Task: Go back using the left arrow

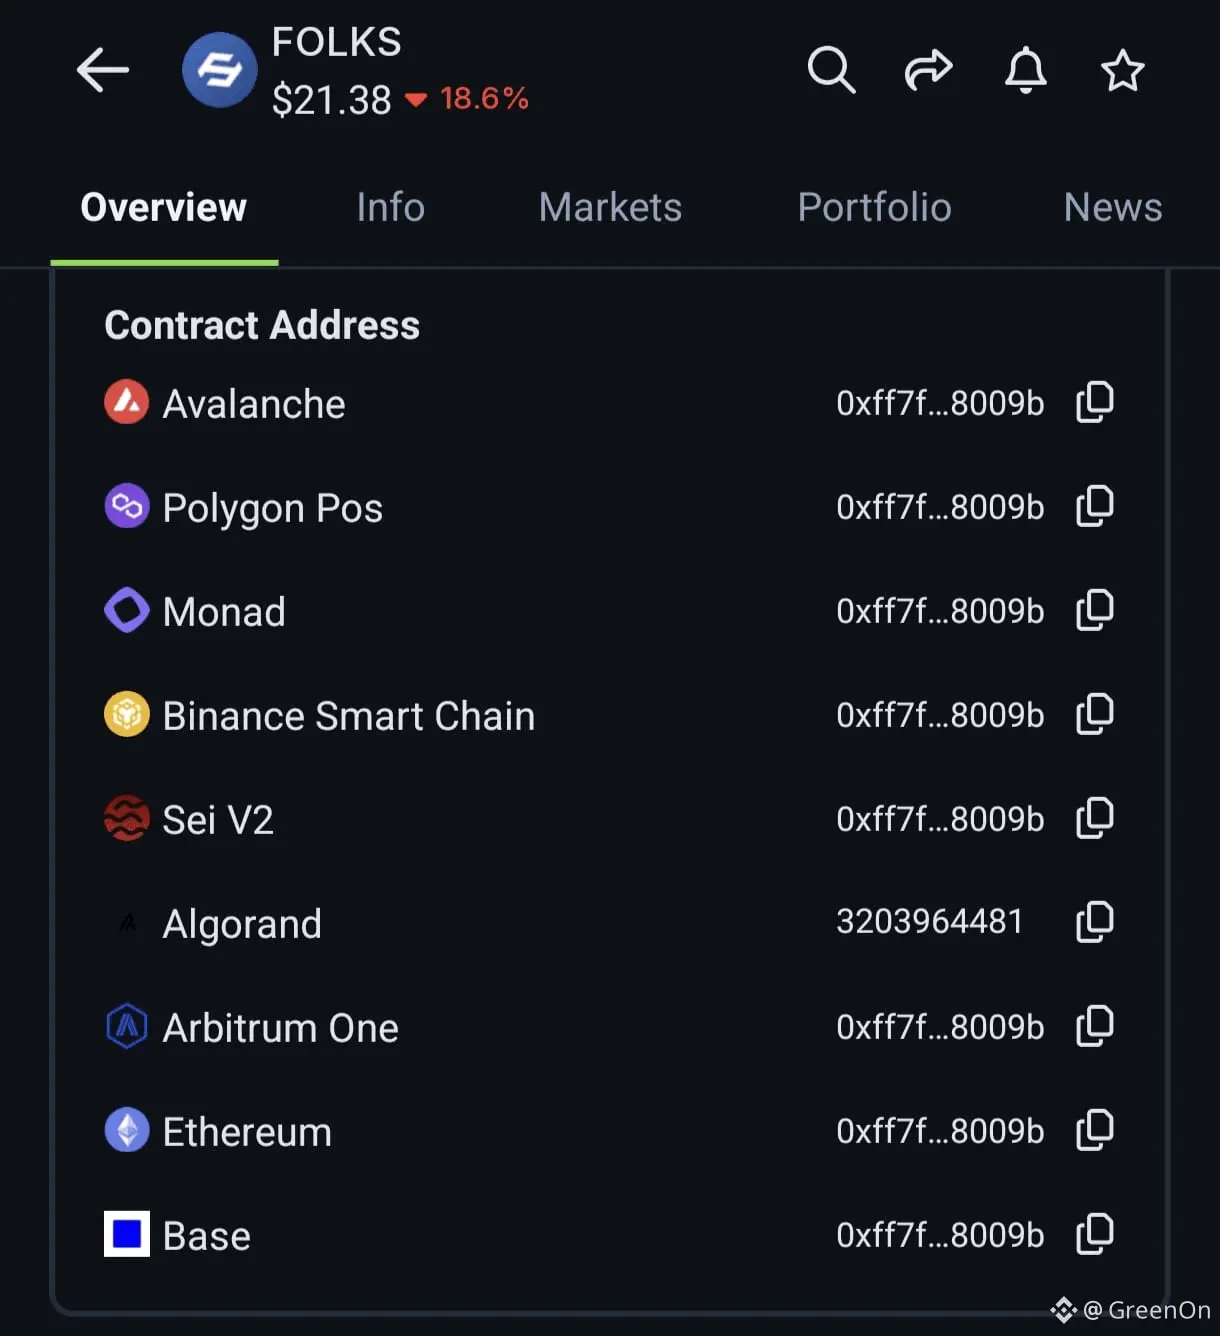Action: pos(103,70)
